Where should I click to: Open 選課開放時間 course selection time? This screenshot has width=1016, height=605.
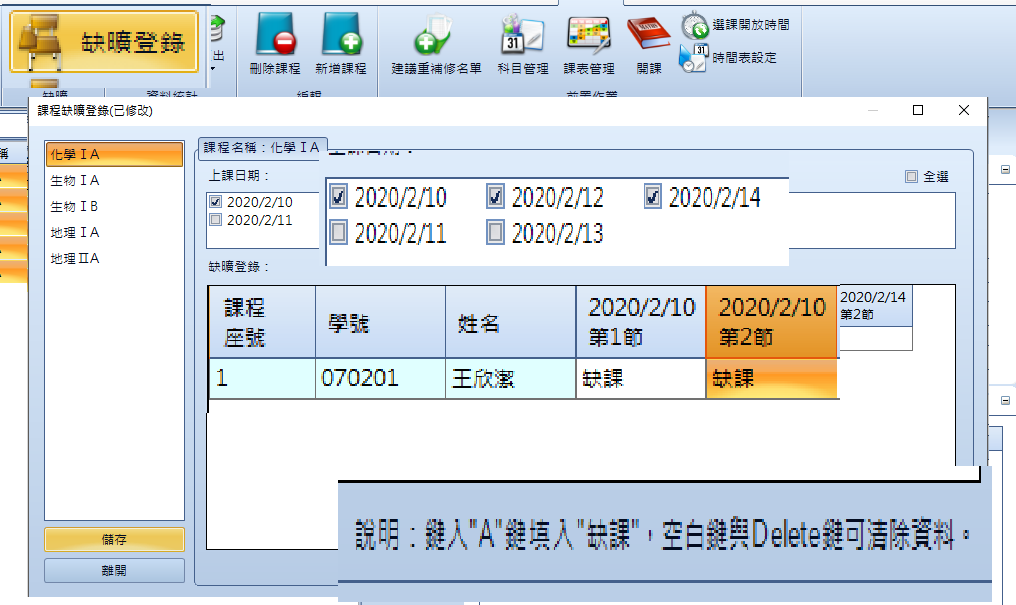point(735,25)
